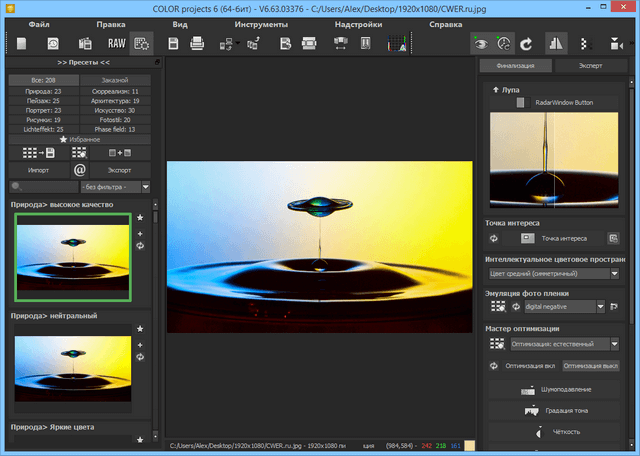Screen dimensions: 640x456
Task: Switch to the Эксперт tab
Action: (591, 66)
